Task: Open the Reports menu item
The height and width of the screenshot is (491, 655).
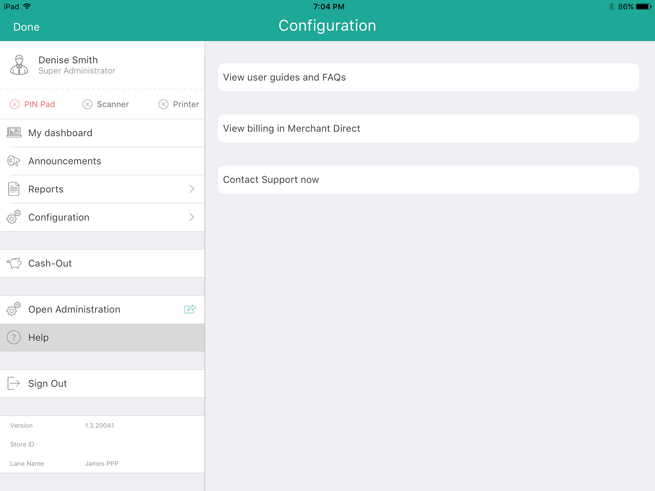Action: (x=102, y=189)
